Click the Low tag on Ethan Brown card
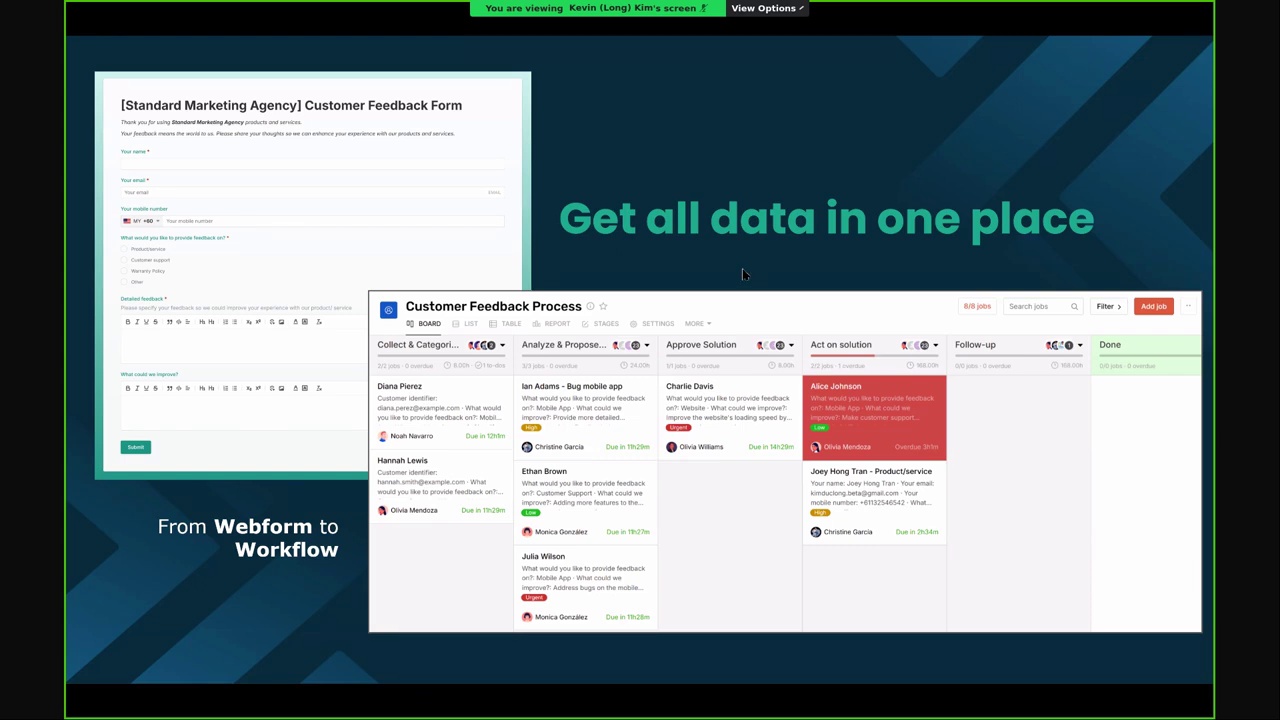Viewport: 1280px width, 720px height. (x=530, y=513)
